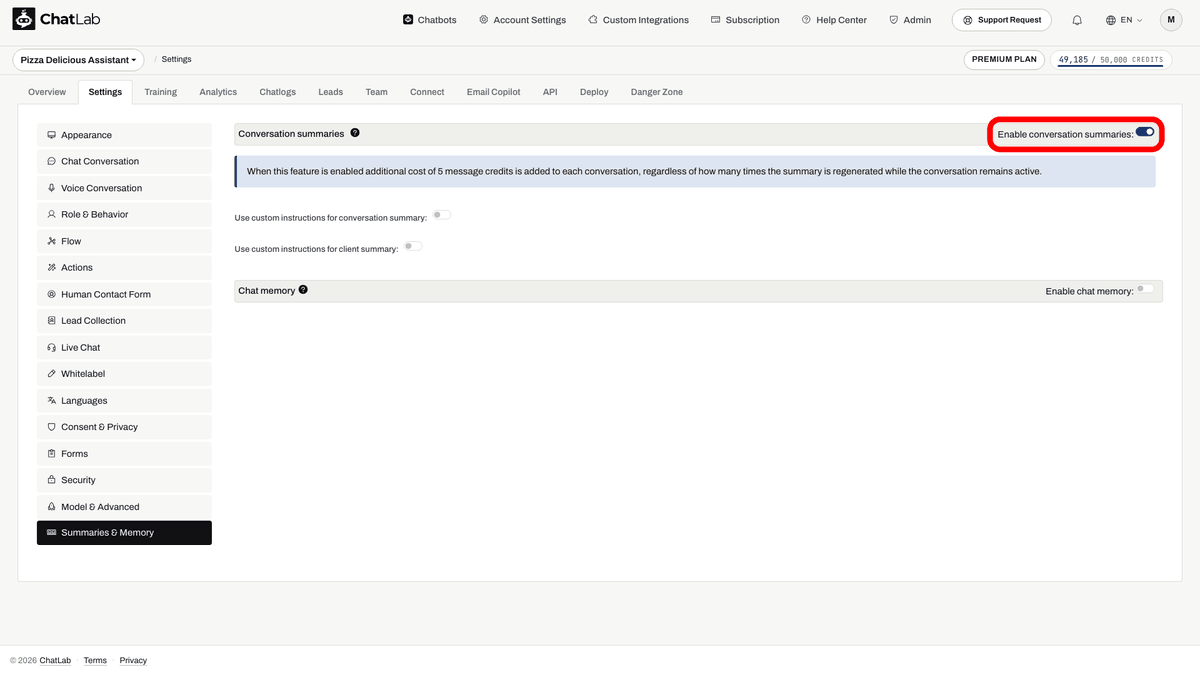
Task: Click the Consent & Privacy shield icon
Action: click(x=51, y=427)
